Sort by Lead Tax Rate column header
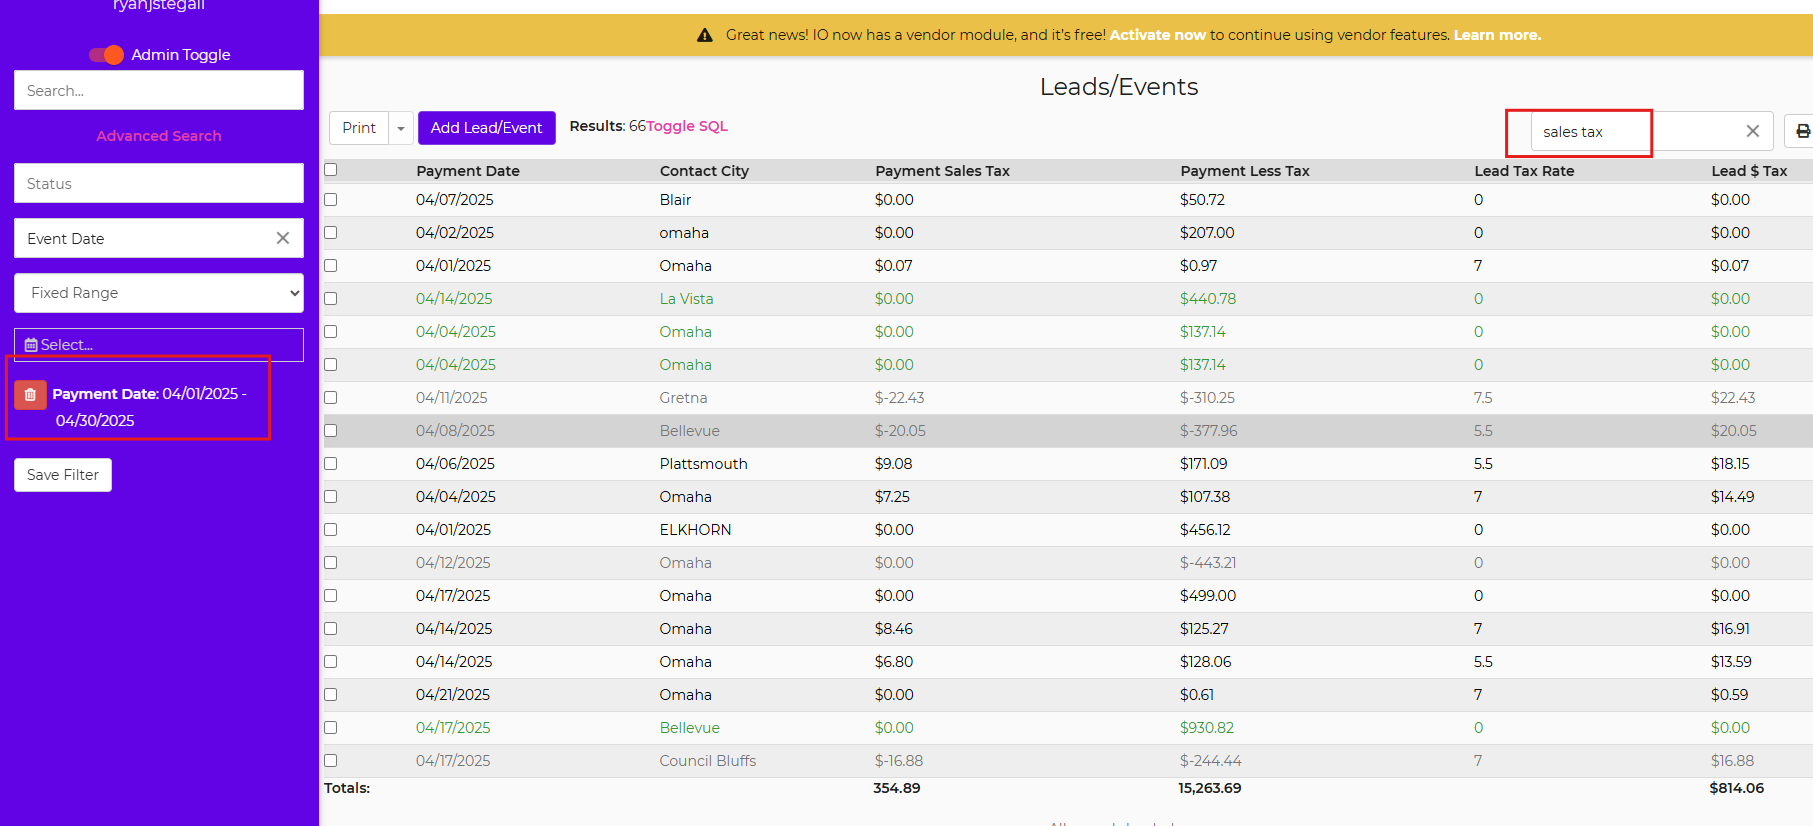Screen dimensions: 1813x826 coord(1524,171)
